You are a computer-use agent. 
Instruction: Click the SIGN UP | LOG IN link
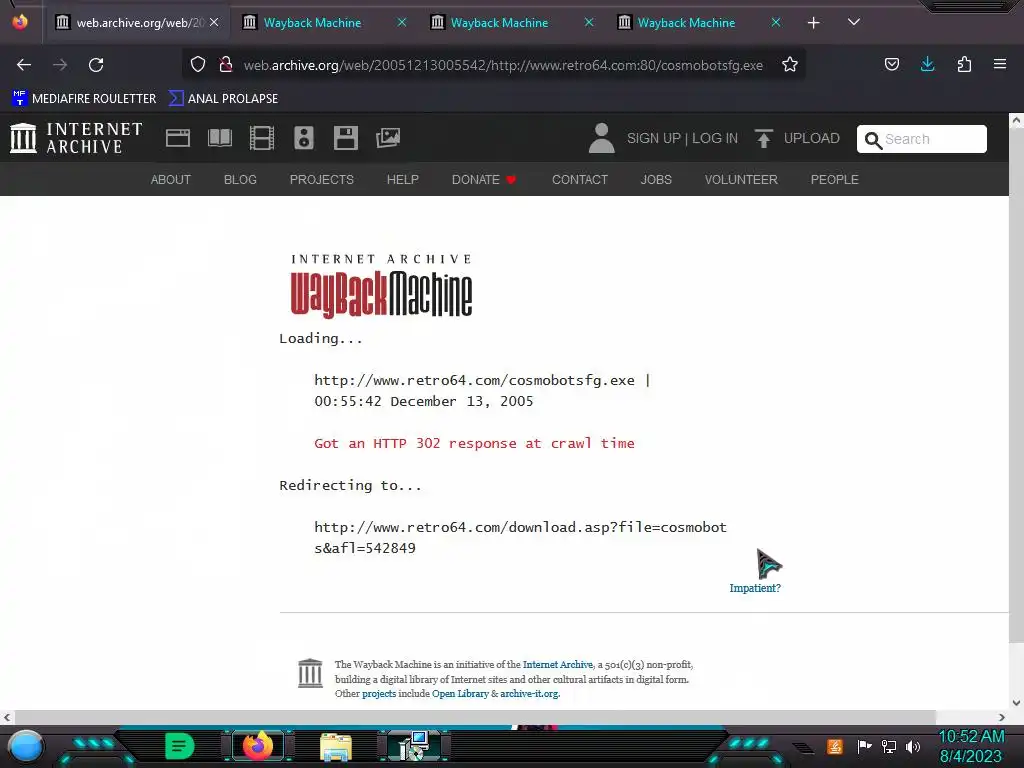(x=682, y=138)
